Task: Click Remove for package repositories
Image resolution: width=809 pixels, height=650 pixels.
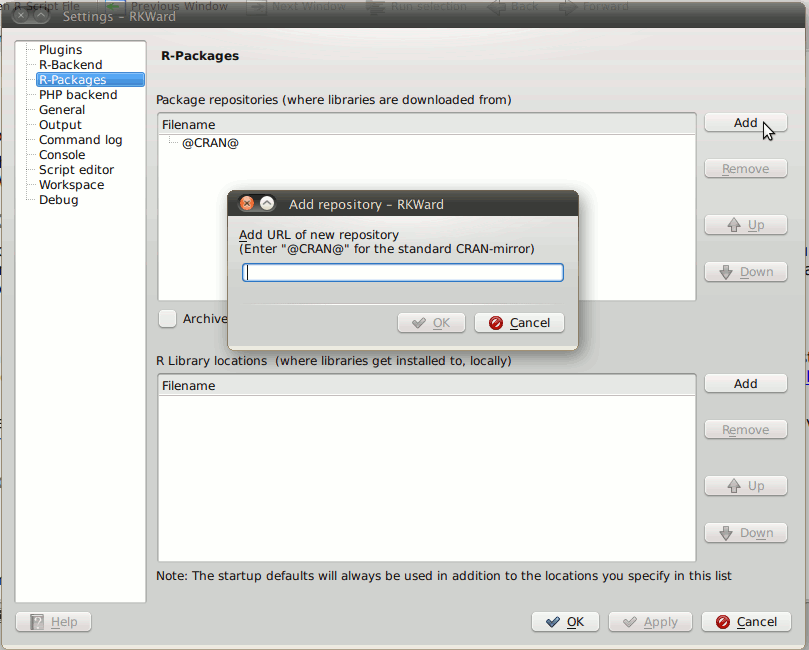Action: pos(746,169)
